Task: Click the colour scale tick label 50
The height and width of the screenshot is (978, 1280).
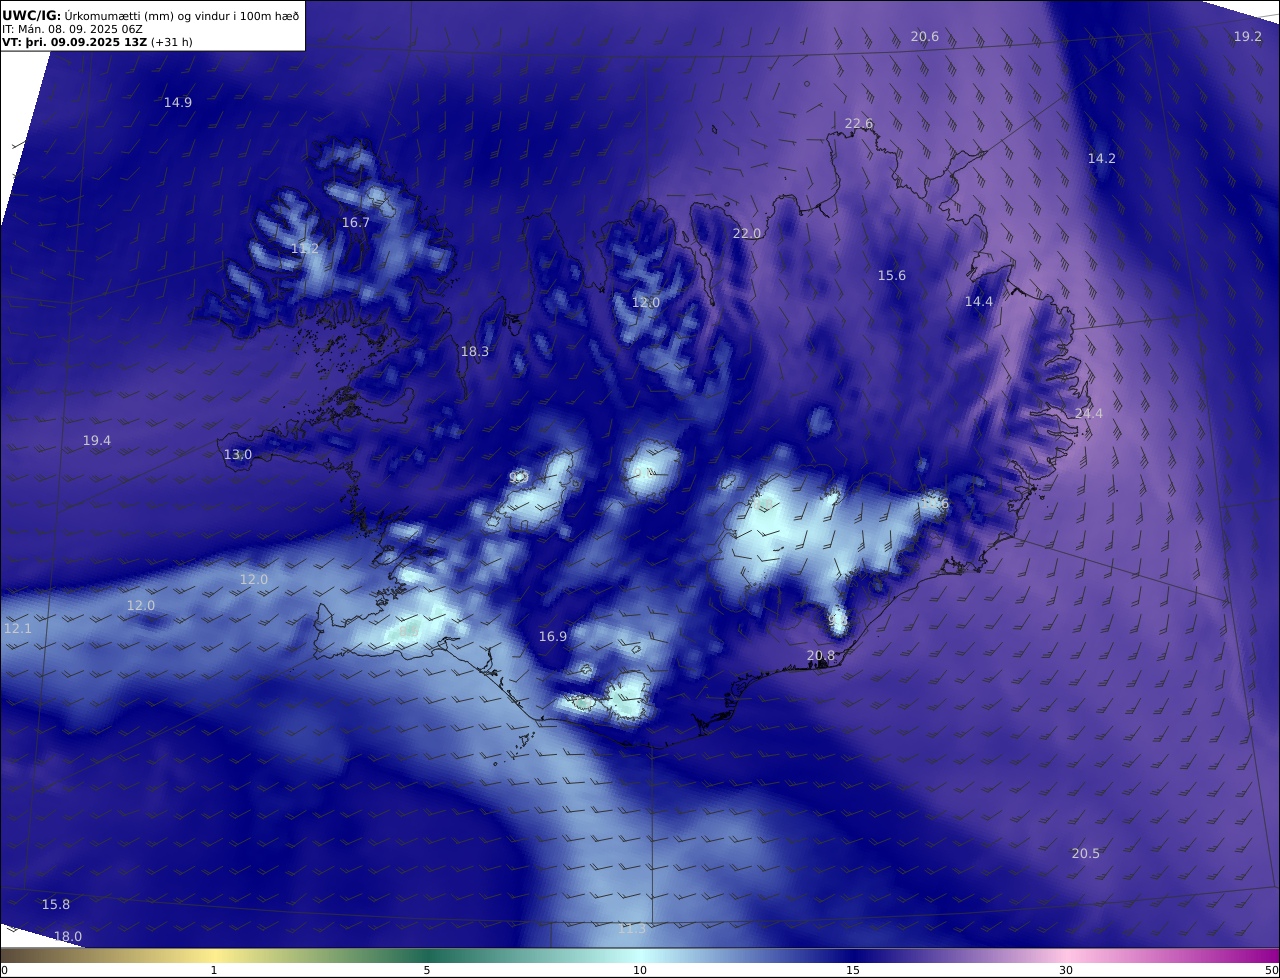Action: click(x=1271, y=970)
